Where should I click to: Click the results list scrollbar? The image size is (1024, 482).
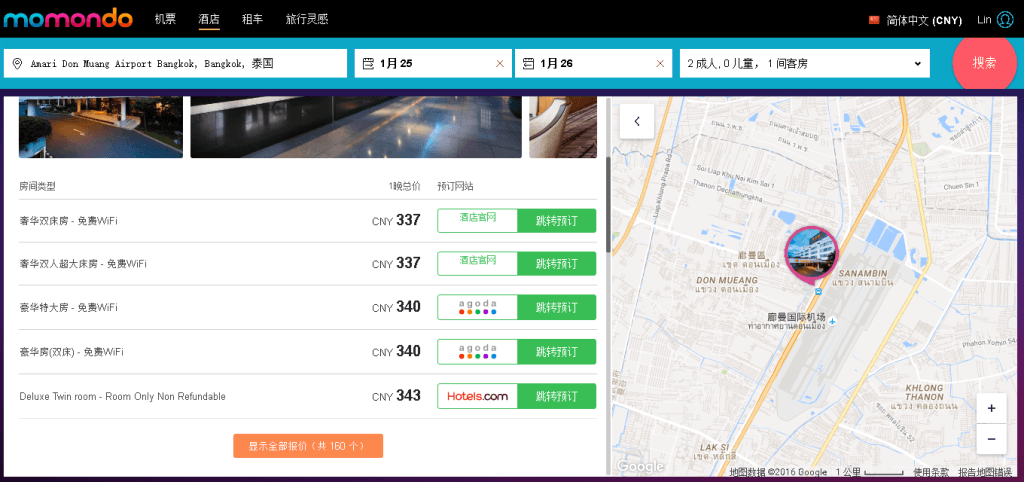(x=609, y=204)
